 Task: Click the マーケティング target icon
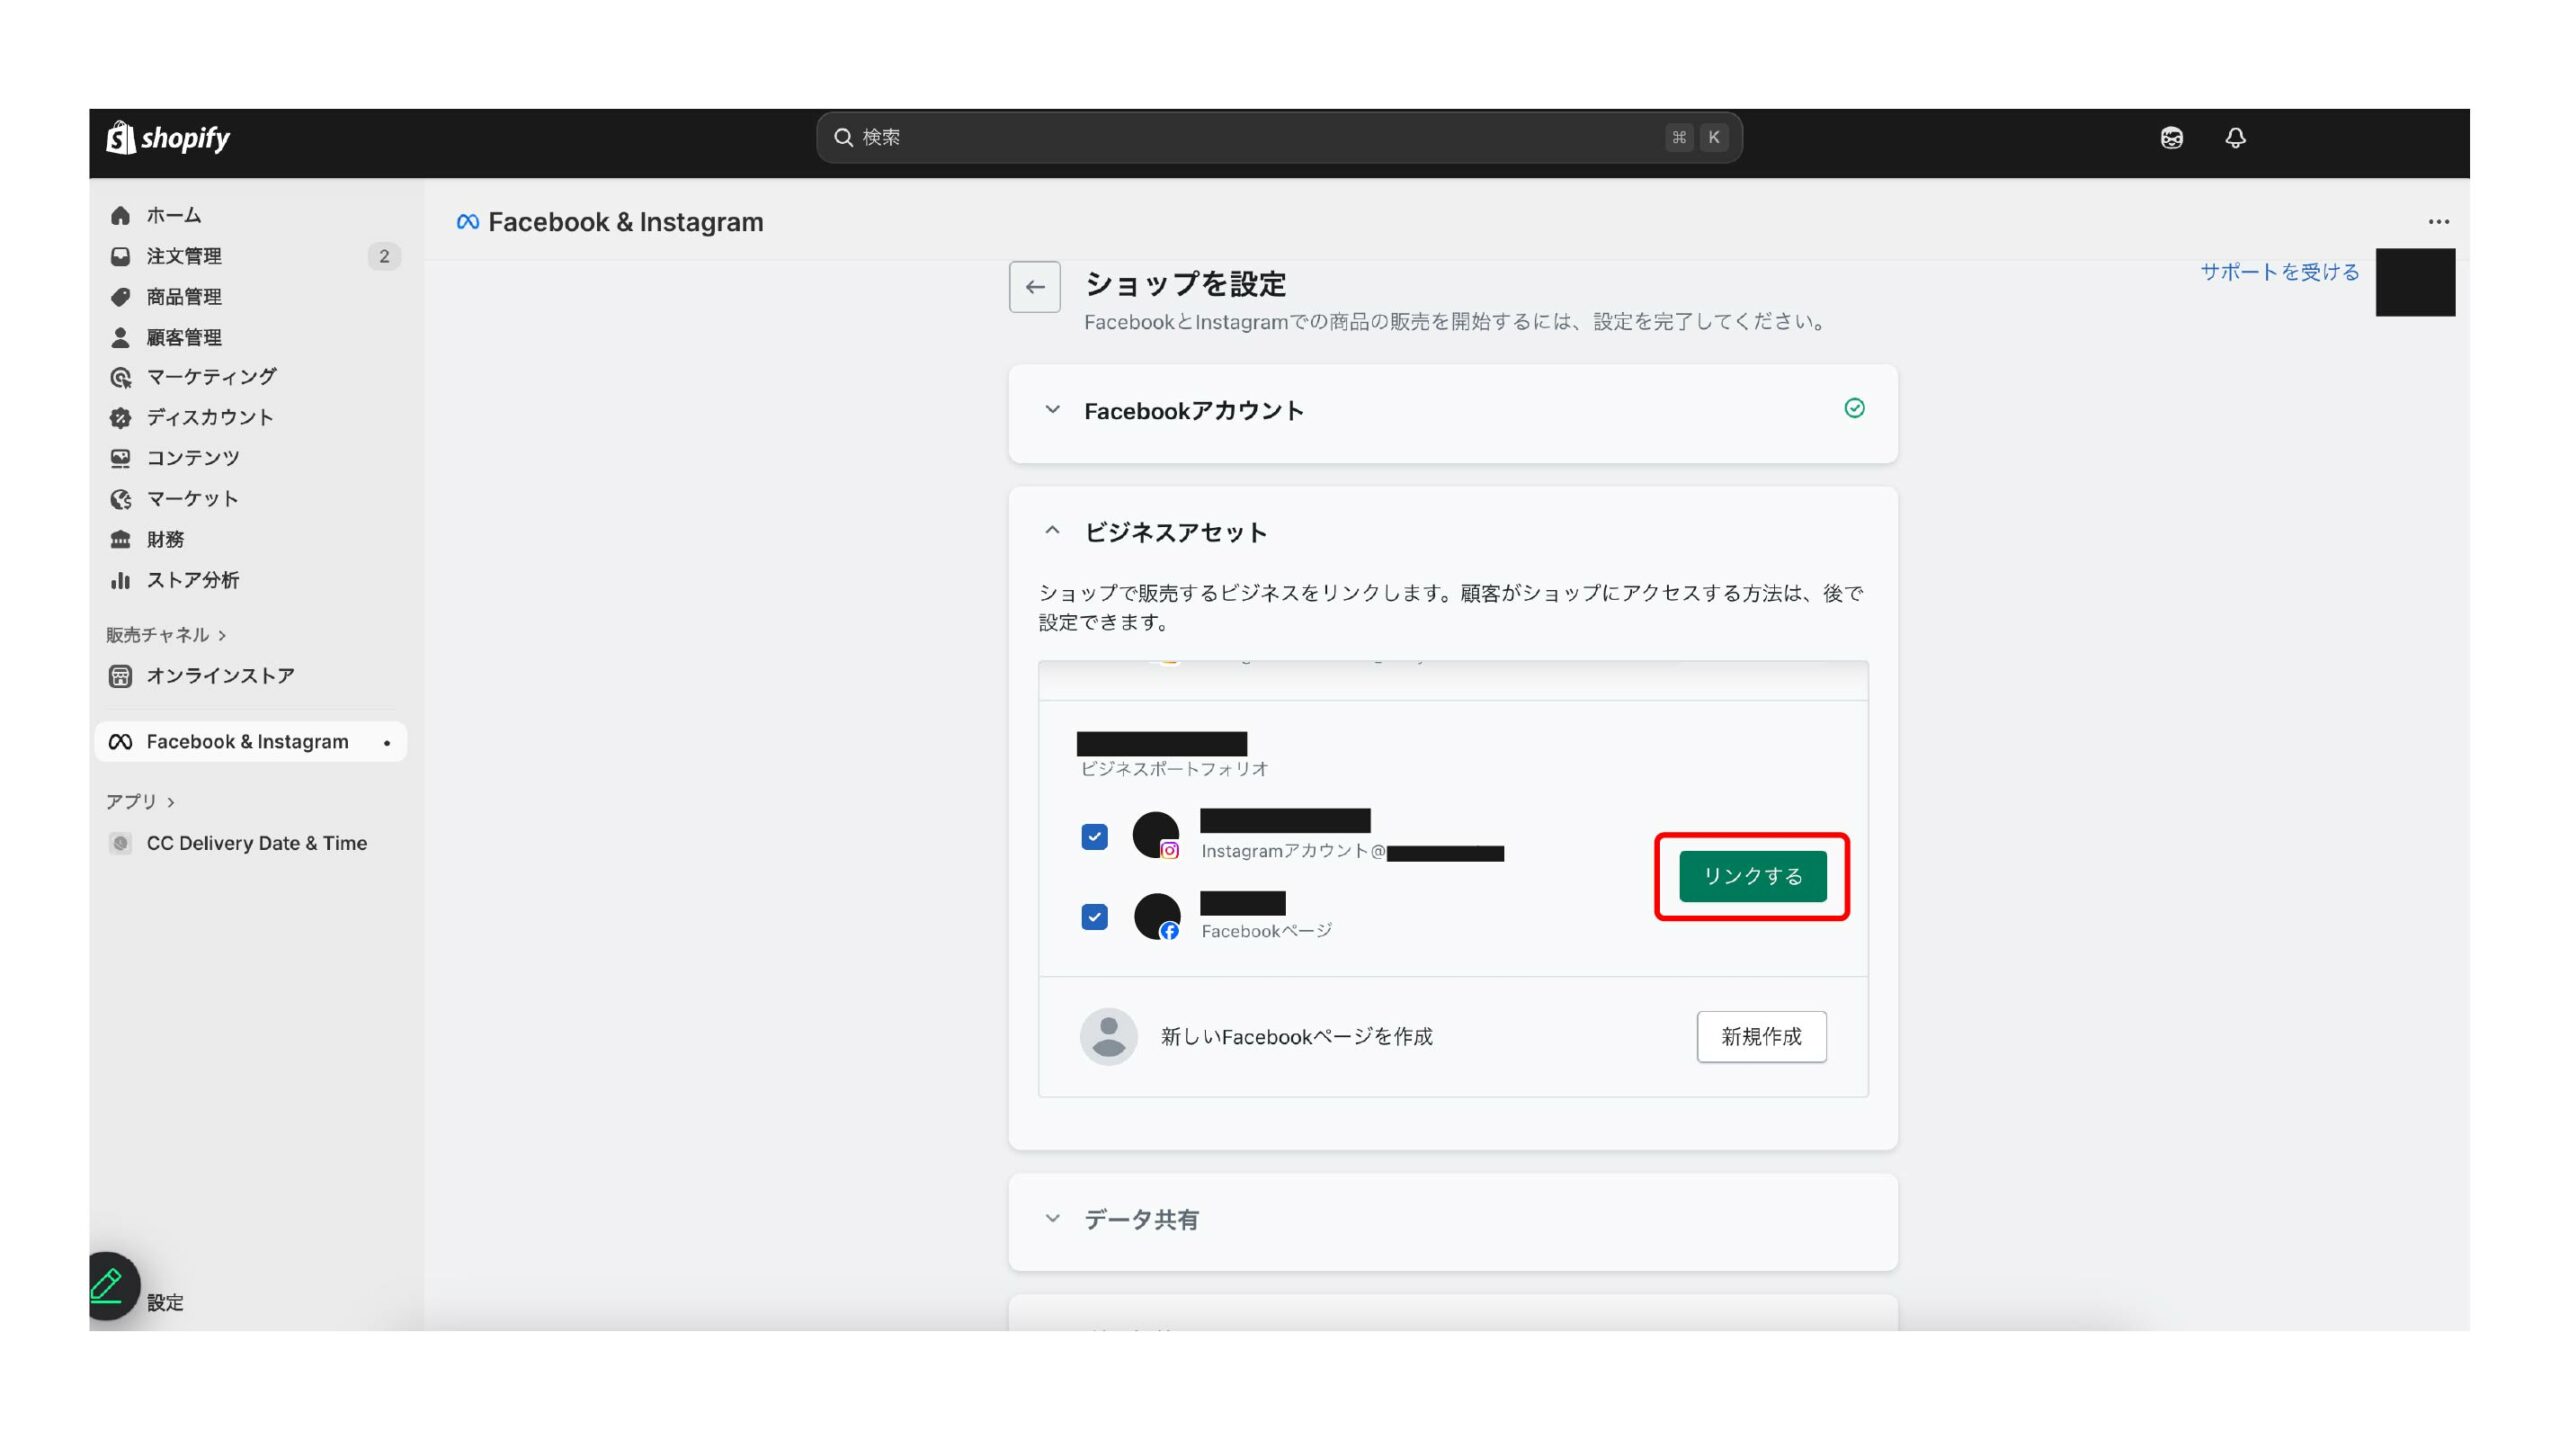click(x=121, y=377)
